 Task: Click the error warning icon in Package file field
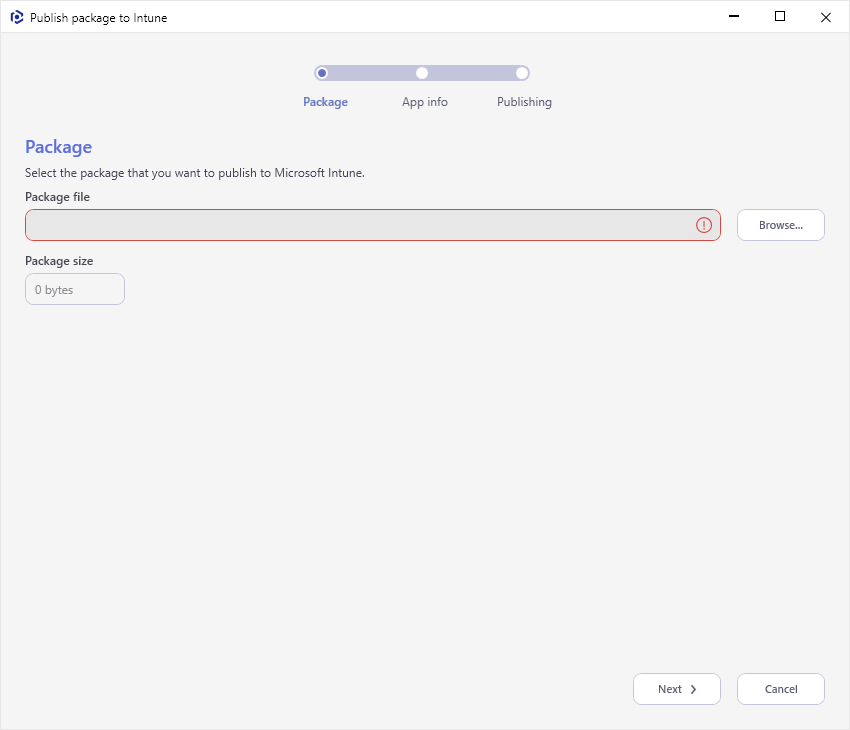click(704, 225)
